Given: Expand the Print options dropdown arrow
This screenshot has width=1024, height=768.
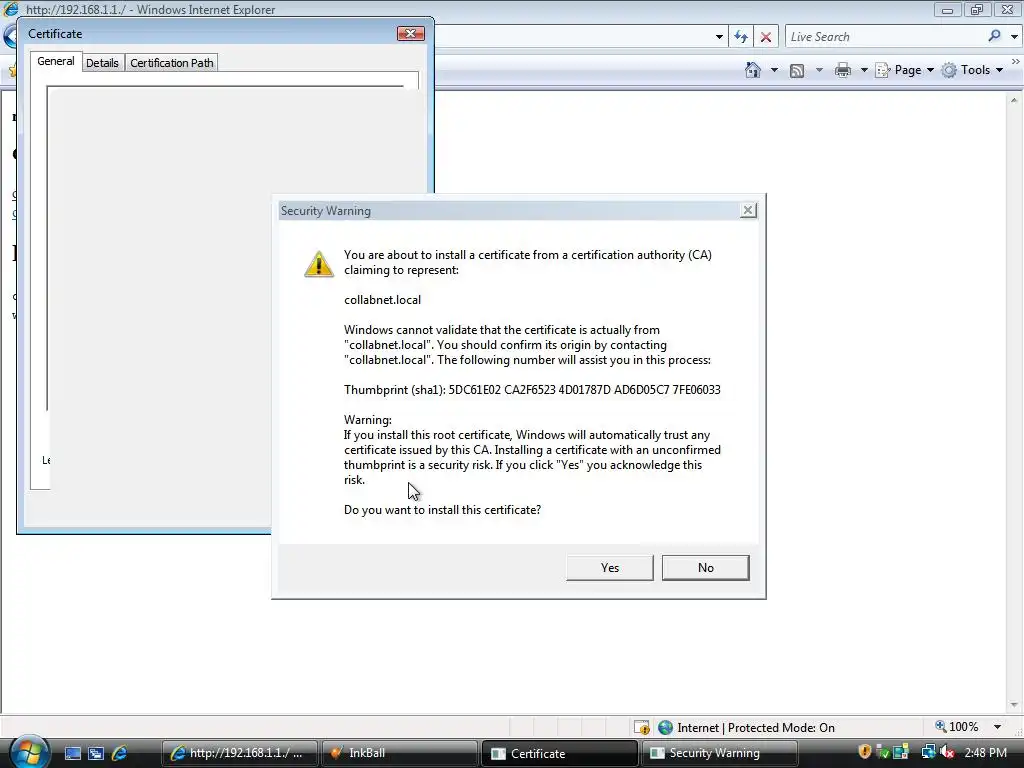Looking at the screenshot, I should [x=863, y=70].
